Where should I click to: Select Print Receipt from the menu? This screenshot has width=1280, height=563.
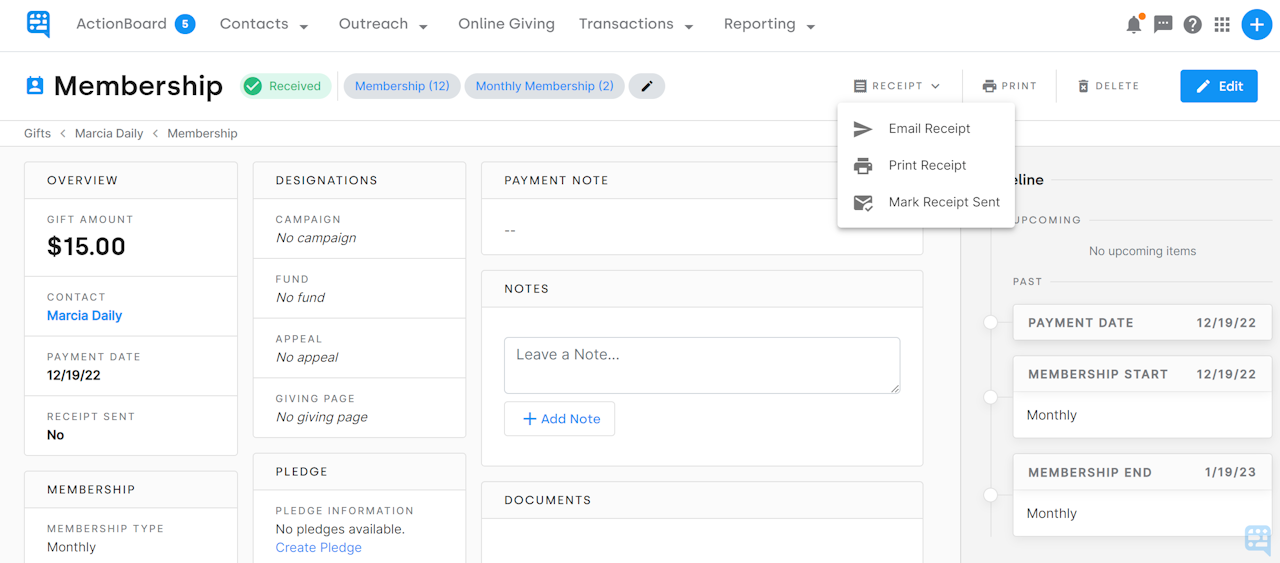(926, 166)
